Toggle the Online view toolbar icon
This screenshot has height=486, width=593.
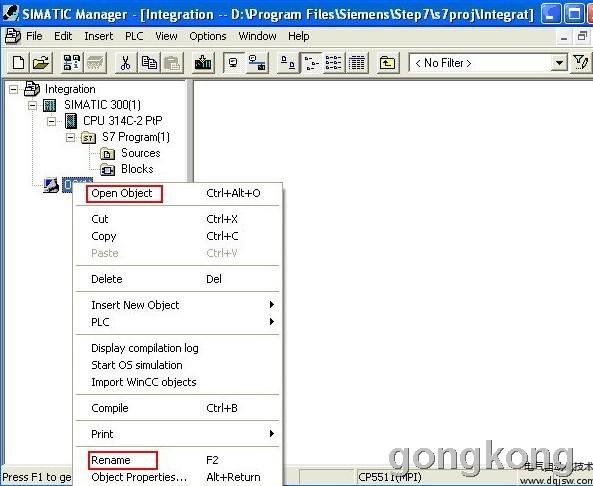[233, 62]
